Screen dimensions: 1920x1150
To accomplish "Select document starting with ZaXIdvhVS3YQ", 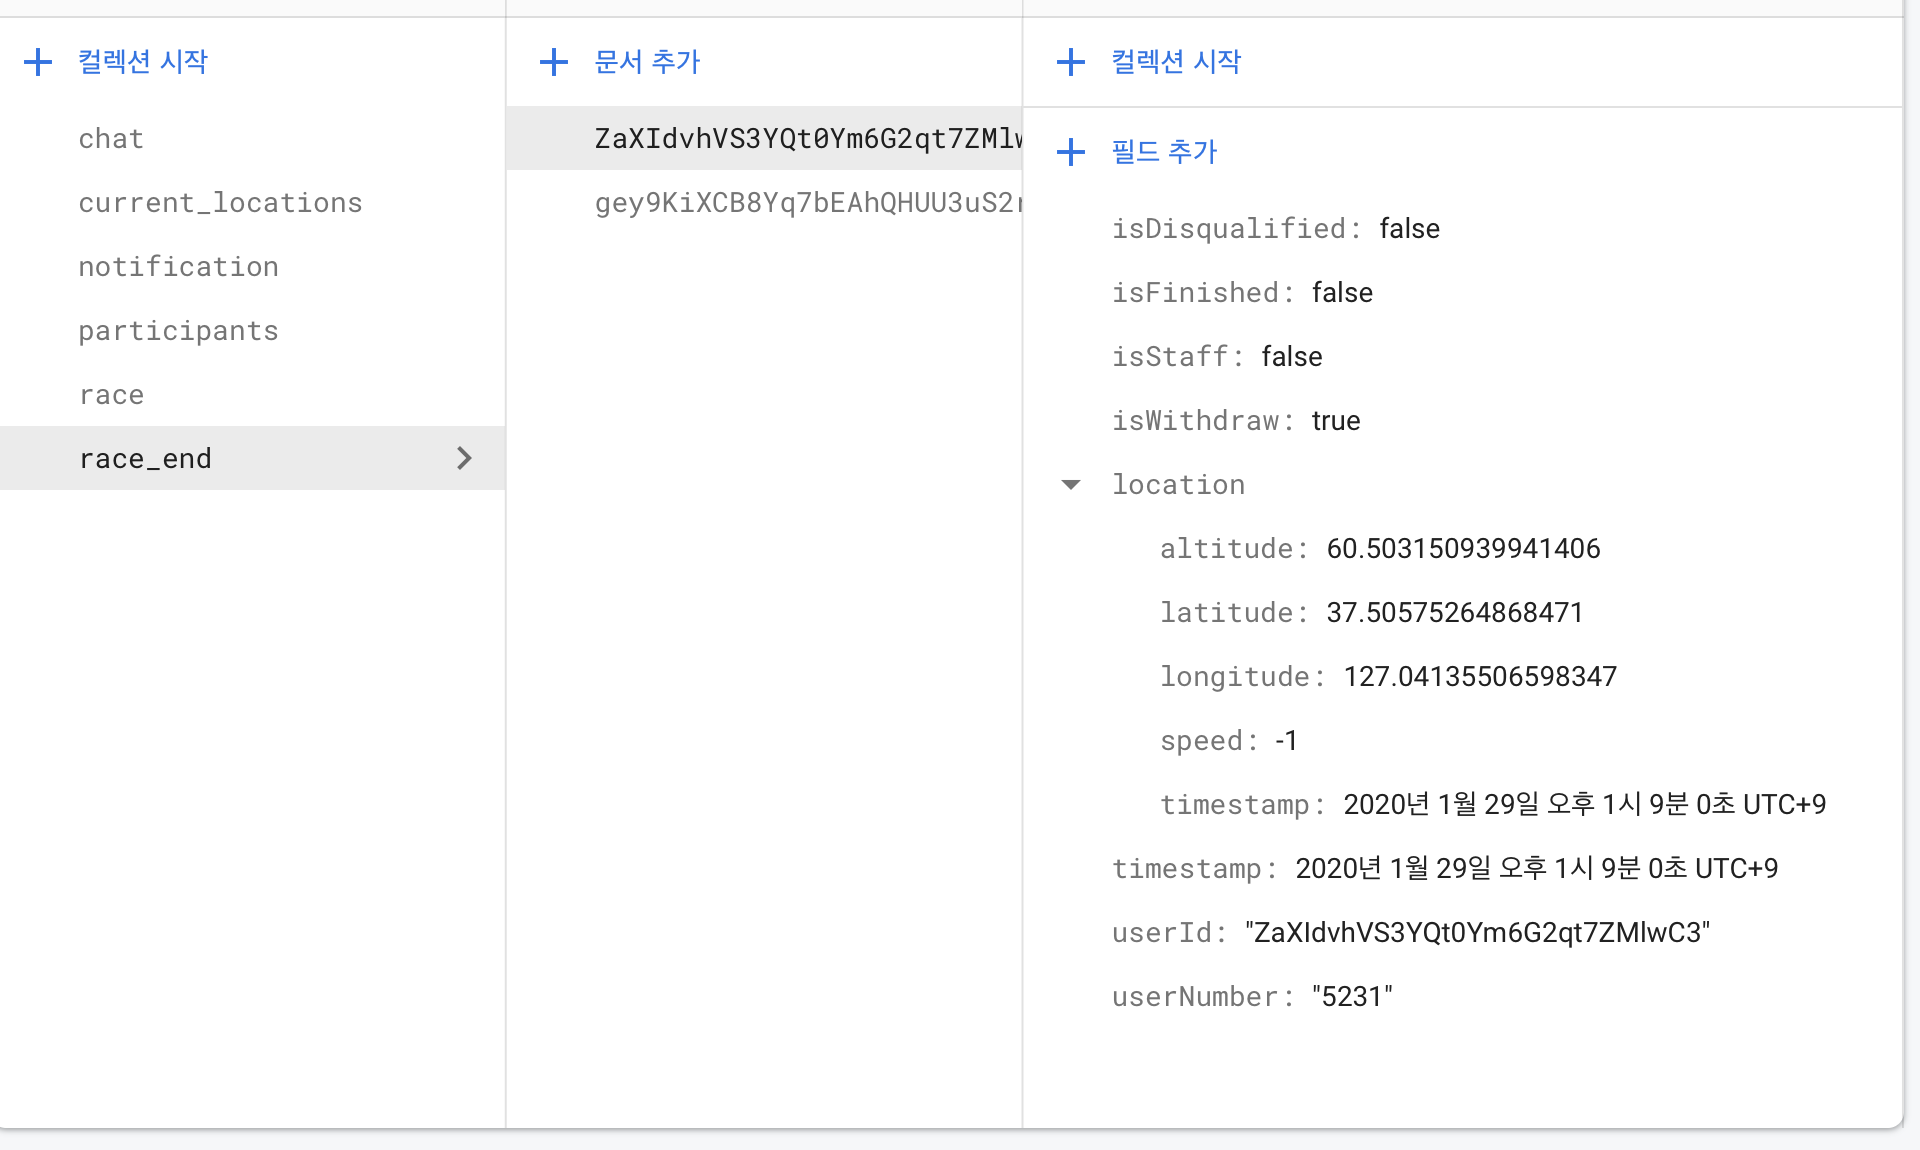I will (806, 139).
